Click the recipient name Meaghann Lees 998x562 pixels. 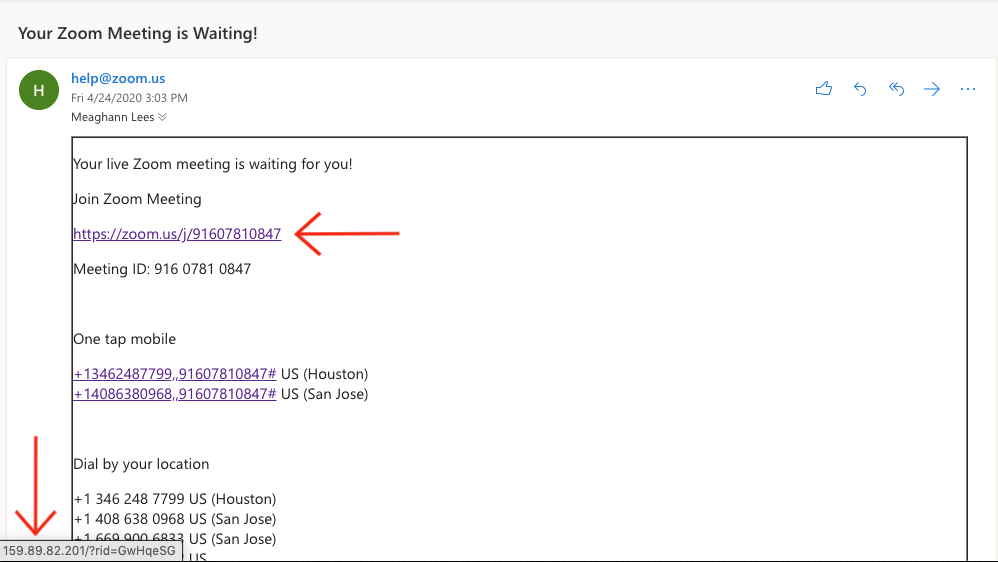[112, 117]
